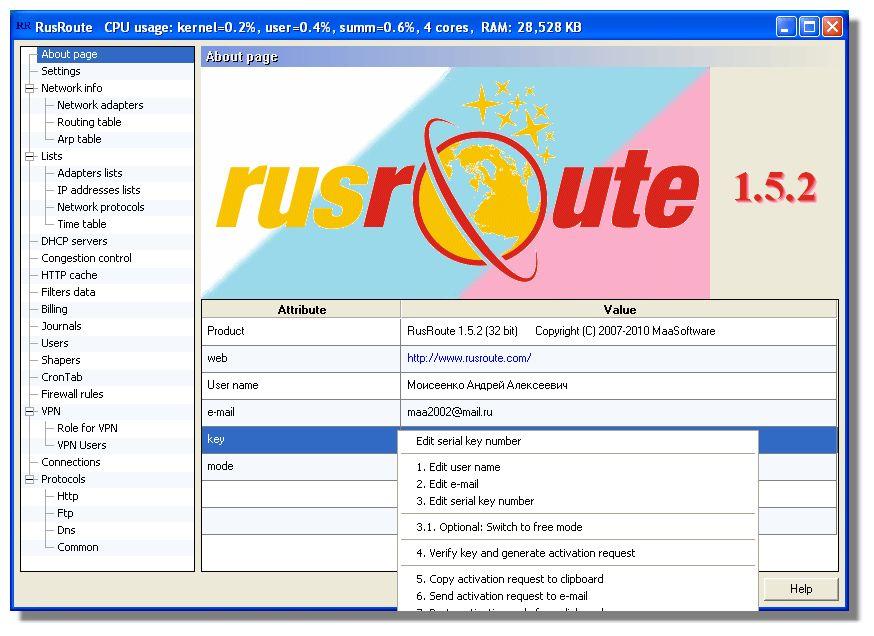Collapse the Network info tree node
Screen dimensions: 874x636
point(29,88)
